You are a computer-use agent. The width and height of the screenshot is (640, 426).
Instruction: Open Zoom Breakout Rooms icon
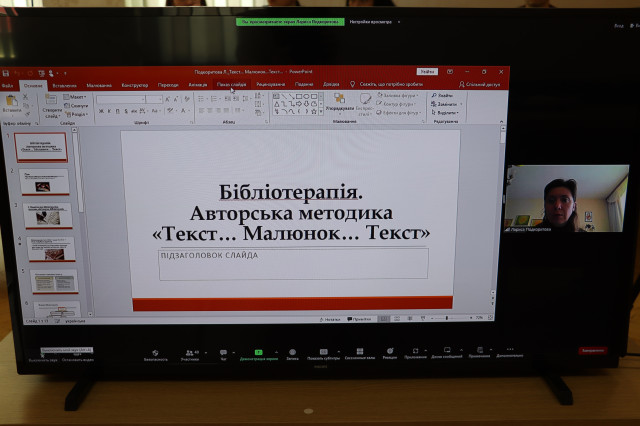pos(360,351)
